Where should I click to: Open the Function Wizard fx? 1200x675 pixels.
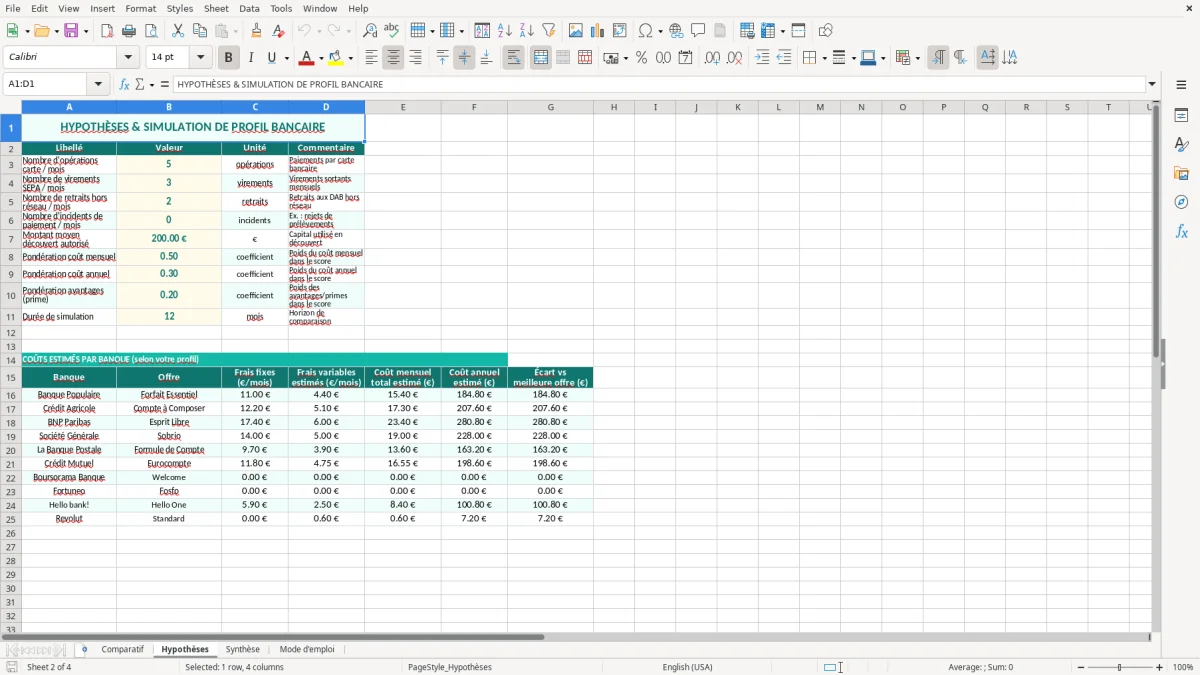point(124,84)
